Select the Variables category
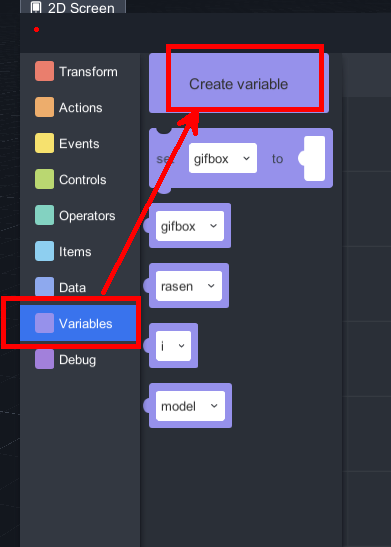This screenshot has width=391, height=547. pos(78,323)
